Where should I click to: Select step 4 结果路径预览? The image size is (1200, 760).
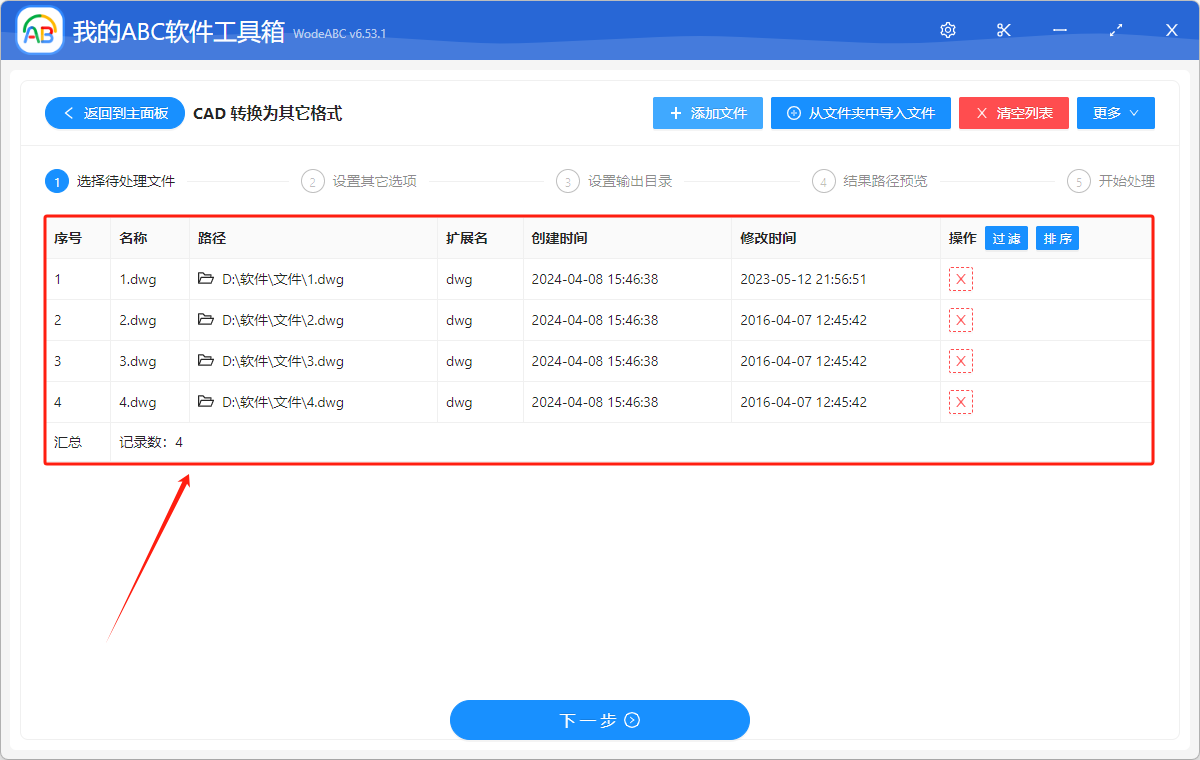871,181
